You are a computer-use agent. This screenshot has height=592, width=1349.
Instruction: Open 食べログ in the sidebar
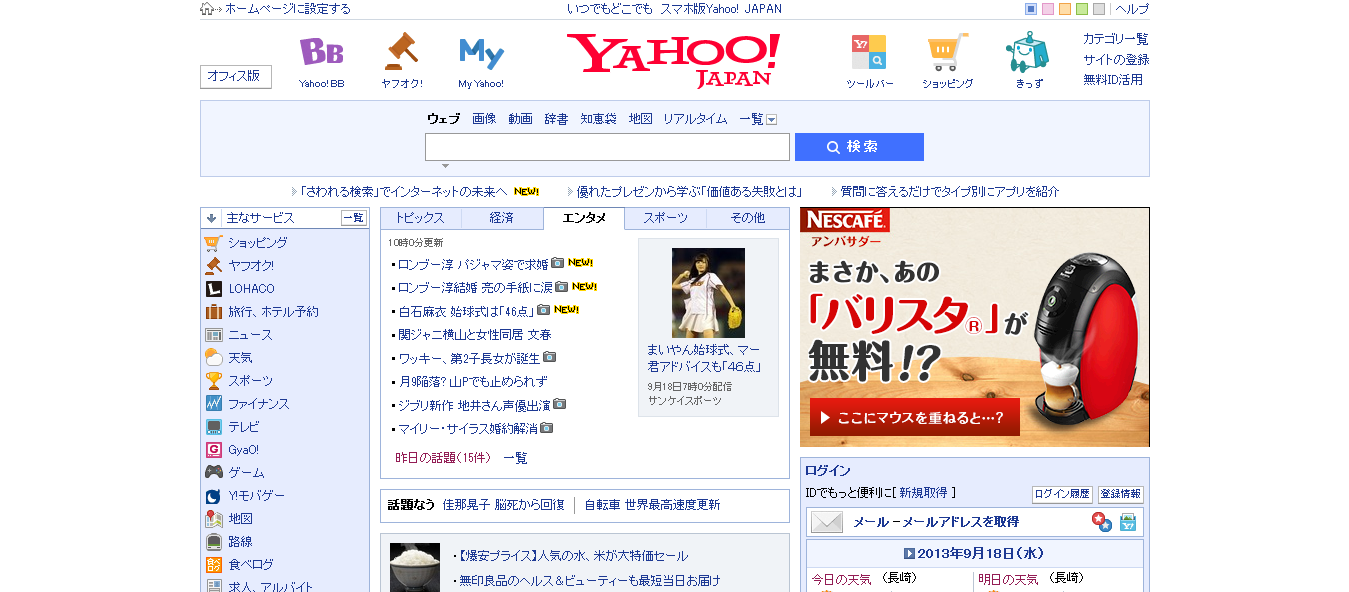[250, 565]
